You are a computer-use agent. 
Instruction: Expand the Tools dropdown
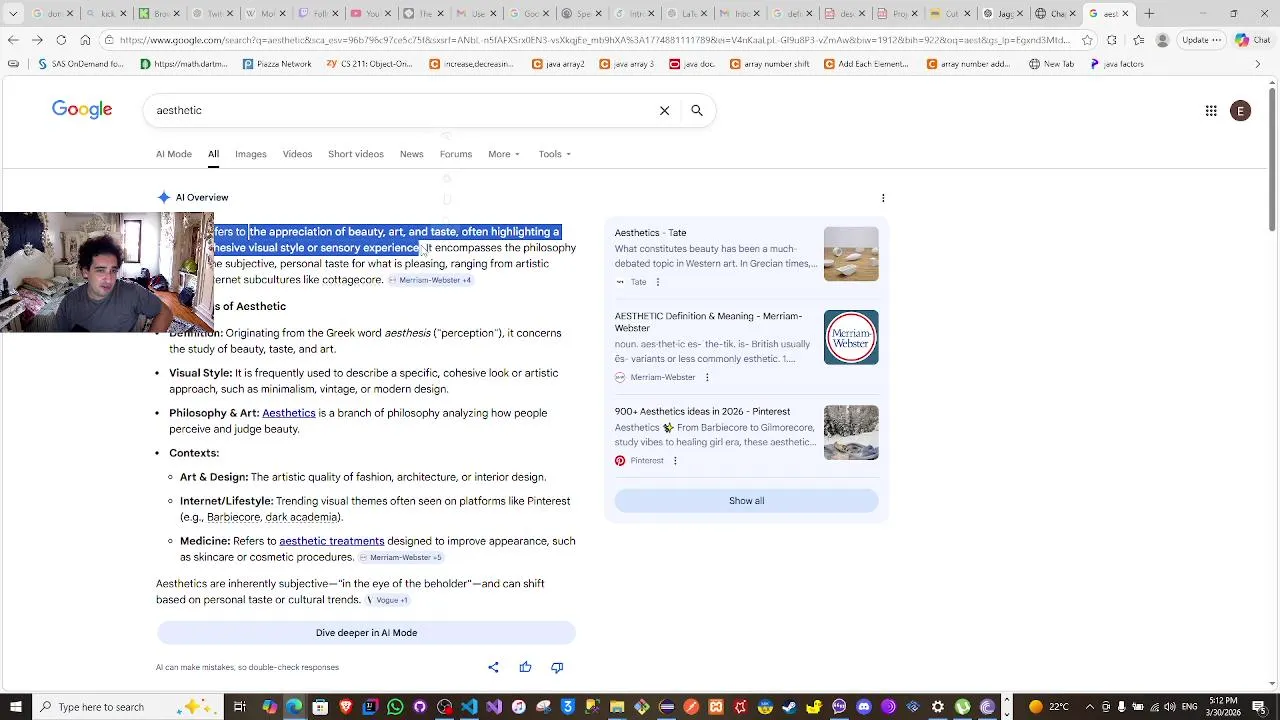point(555,154)
